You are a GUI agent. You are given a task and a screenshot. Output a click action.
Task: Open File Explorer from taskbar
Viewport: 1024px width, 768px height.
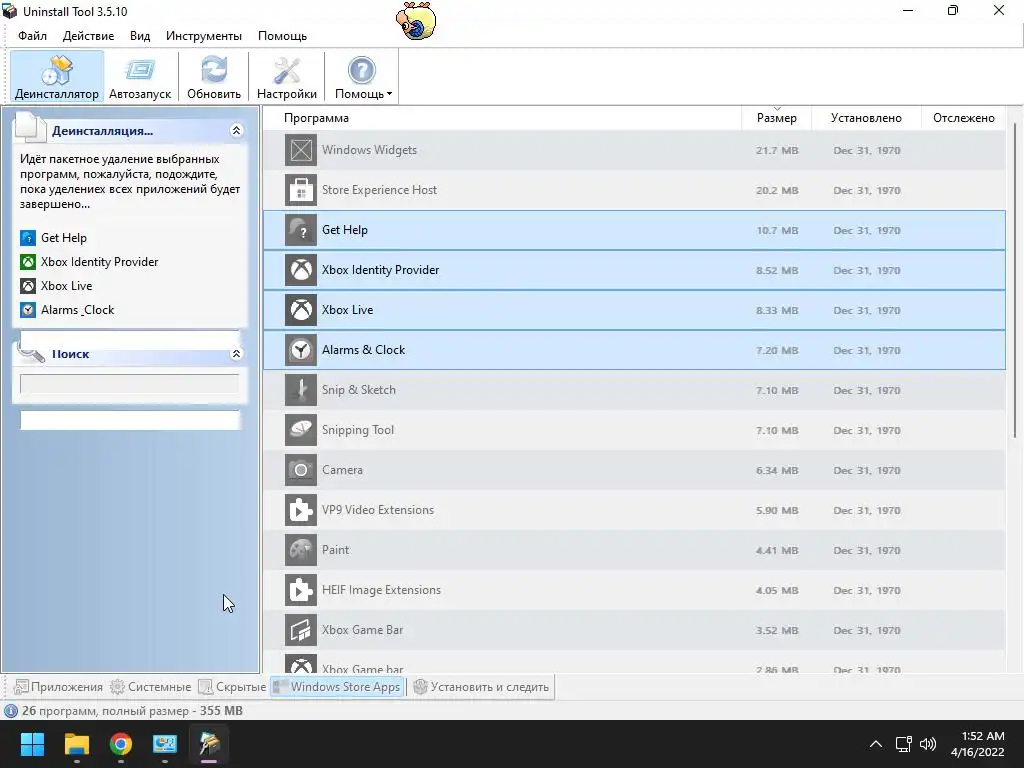pos(76,744)
